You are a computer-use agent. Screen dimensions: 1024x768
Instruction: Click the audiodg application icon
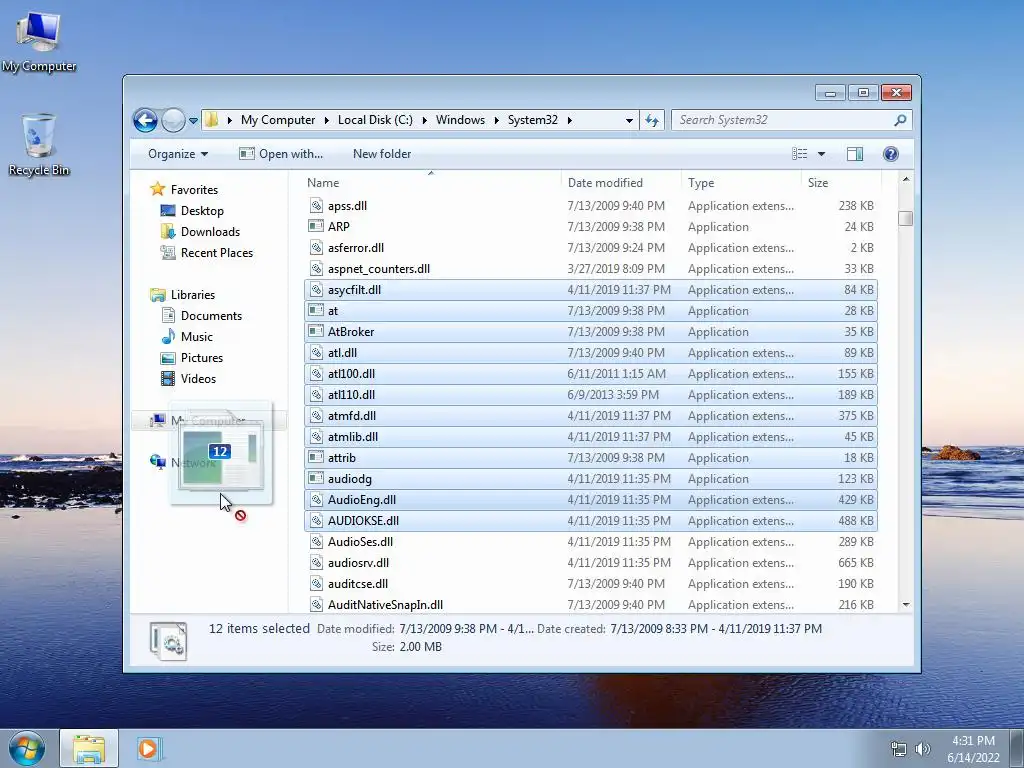(316, 479)
